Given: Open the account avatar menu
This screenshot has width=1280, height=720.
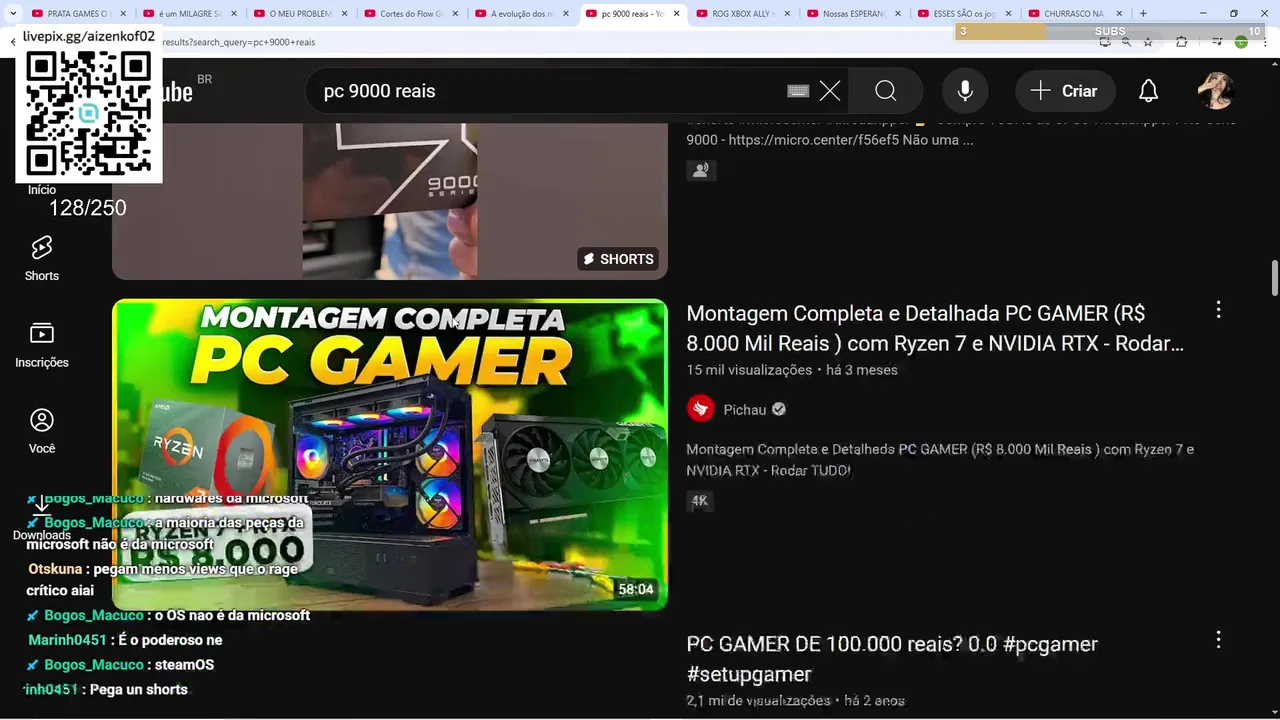Looking at the screenshot, I should click(1216, 91).
